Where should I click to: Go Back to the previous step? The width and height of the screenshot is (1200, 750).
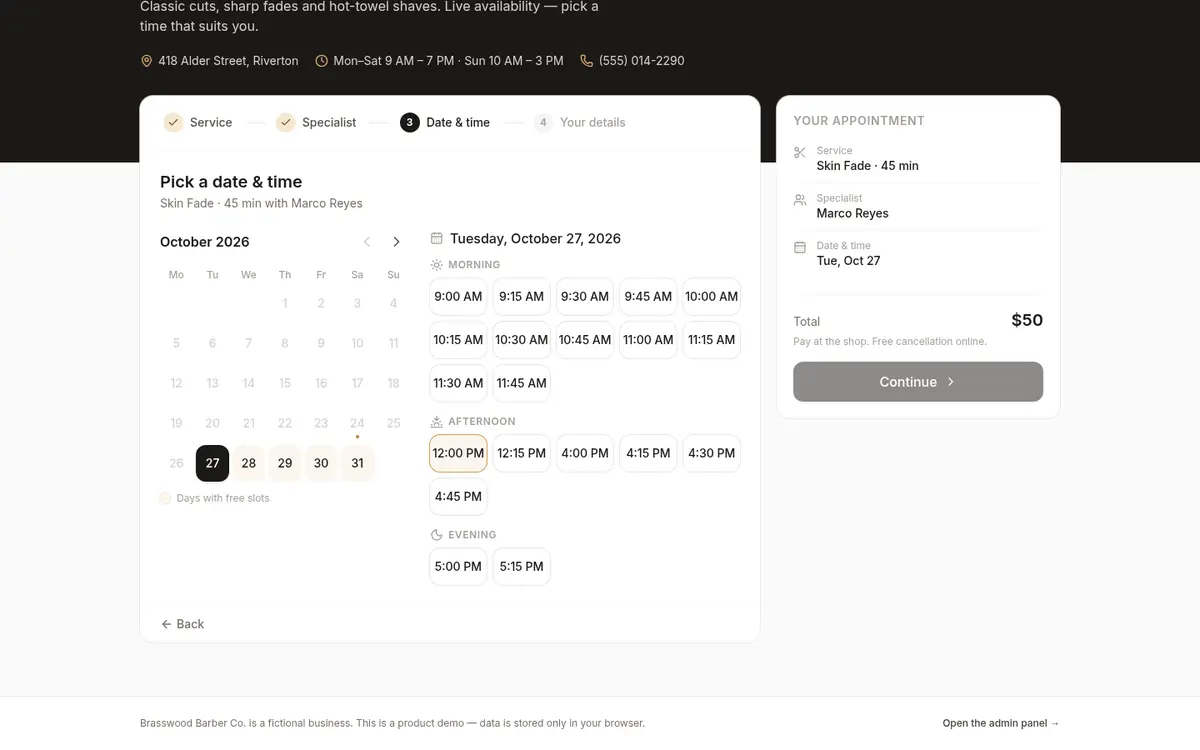pyautogui.click(x=182, y=624)
